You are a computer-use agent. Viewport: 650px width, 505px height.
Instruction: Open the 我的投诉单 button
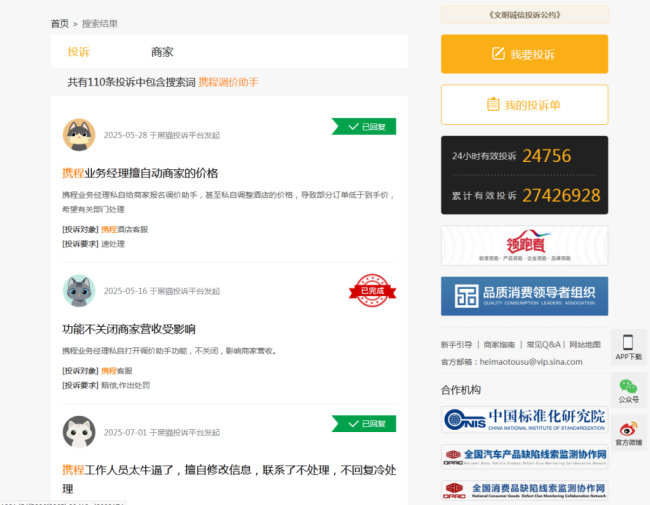[x=524, y=105]
